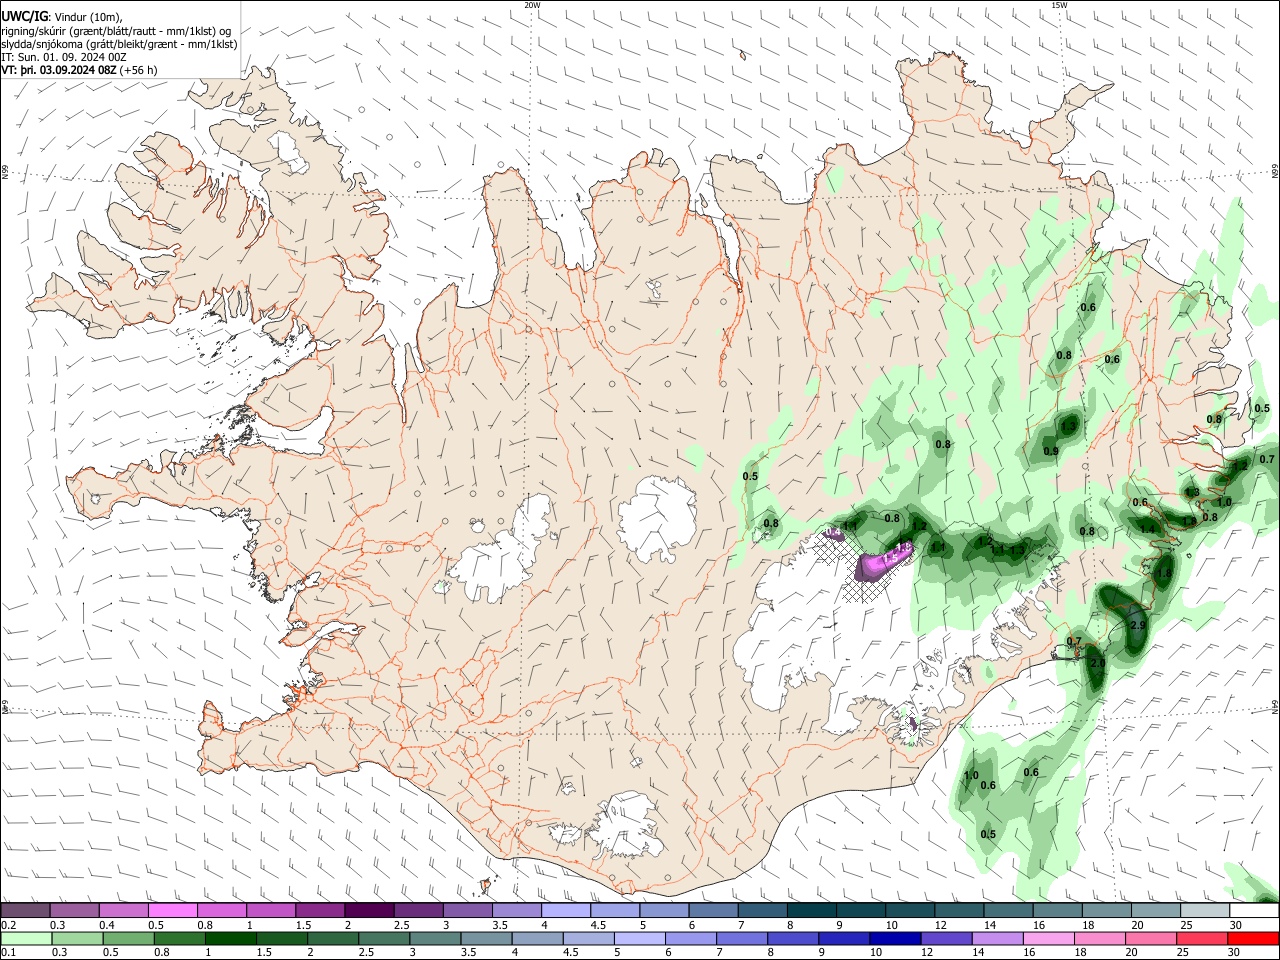Pick the darkest purple upper swatch between 2 and 2.5
Viewport: 1280px width, 960px height.
click(x=369, y=911)
